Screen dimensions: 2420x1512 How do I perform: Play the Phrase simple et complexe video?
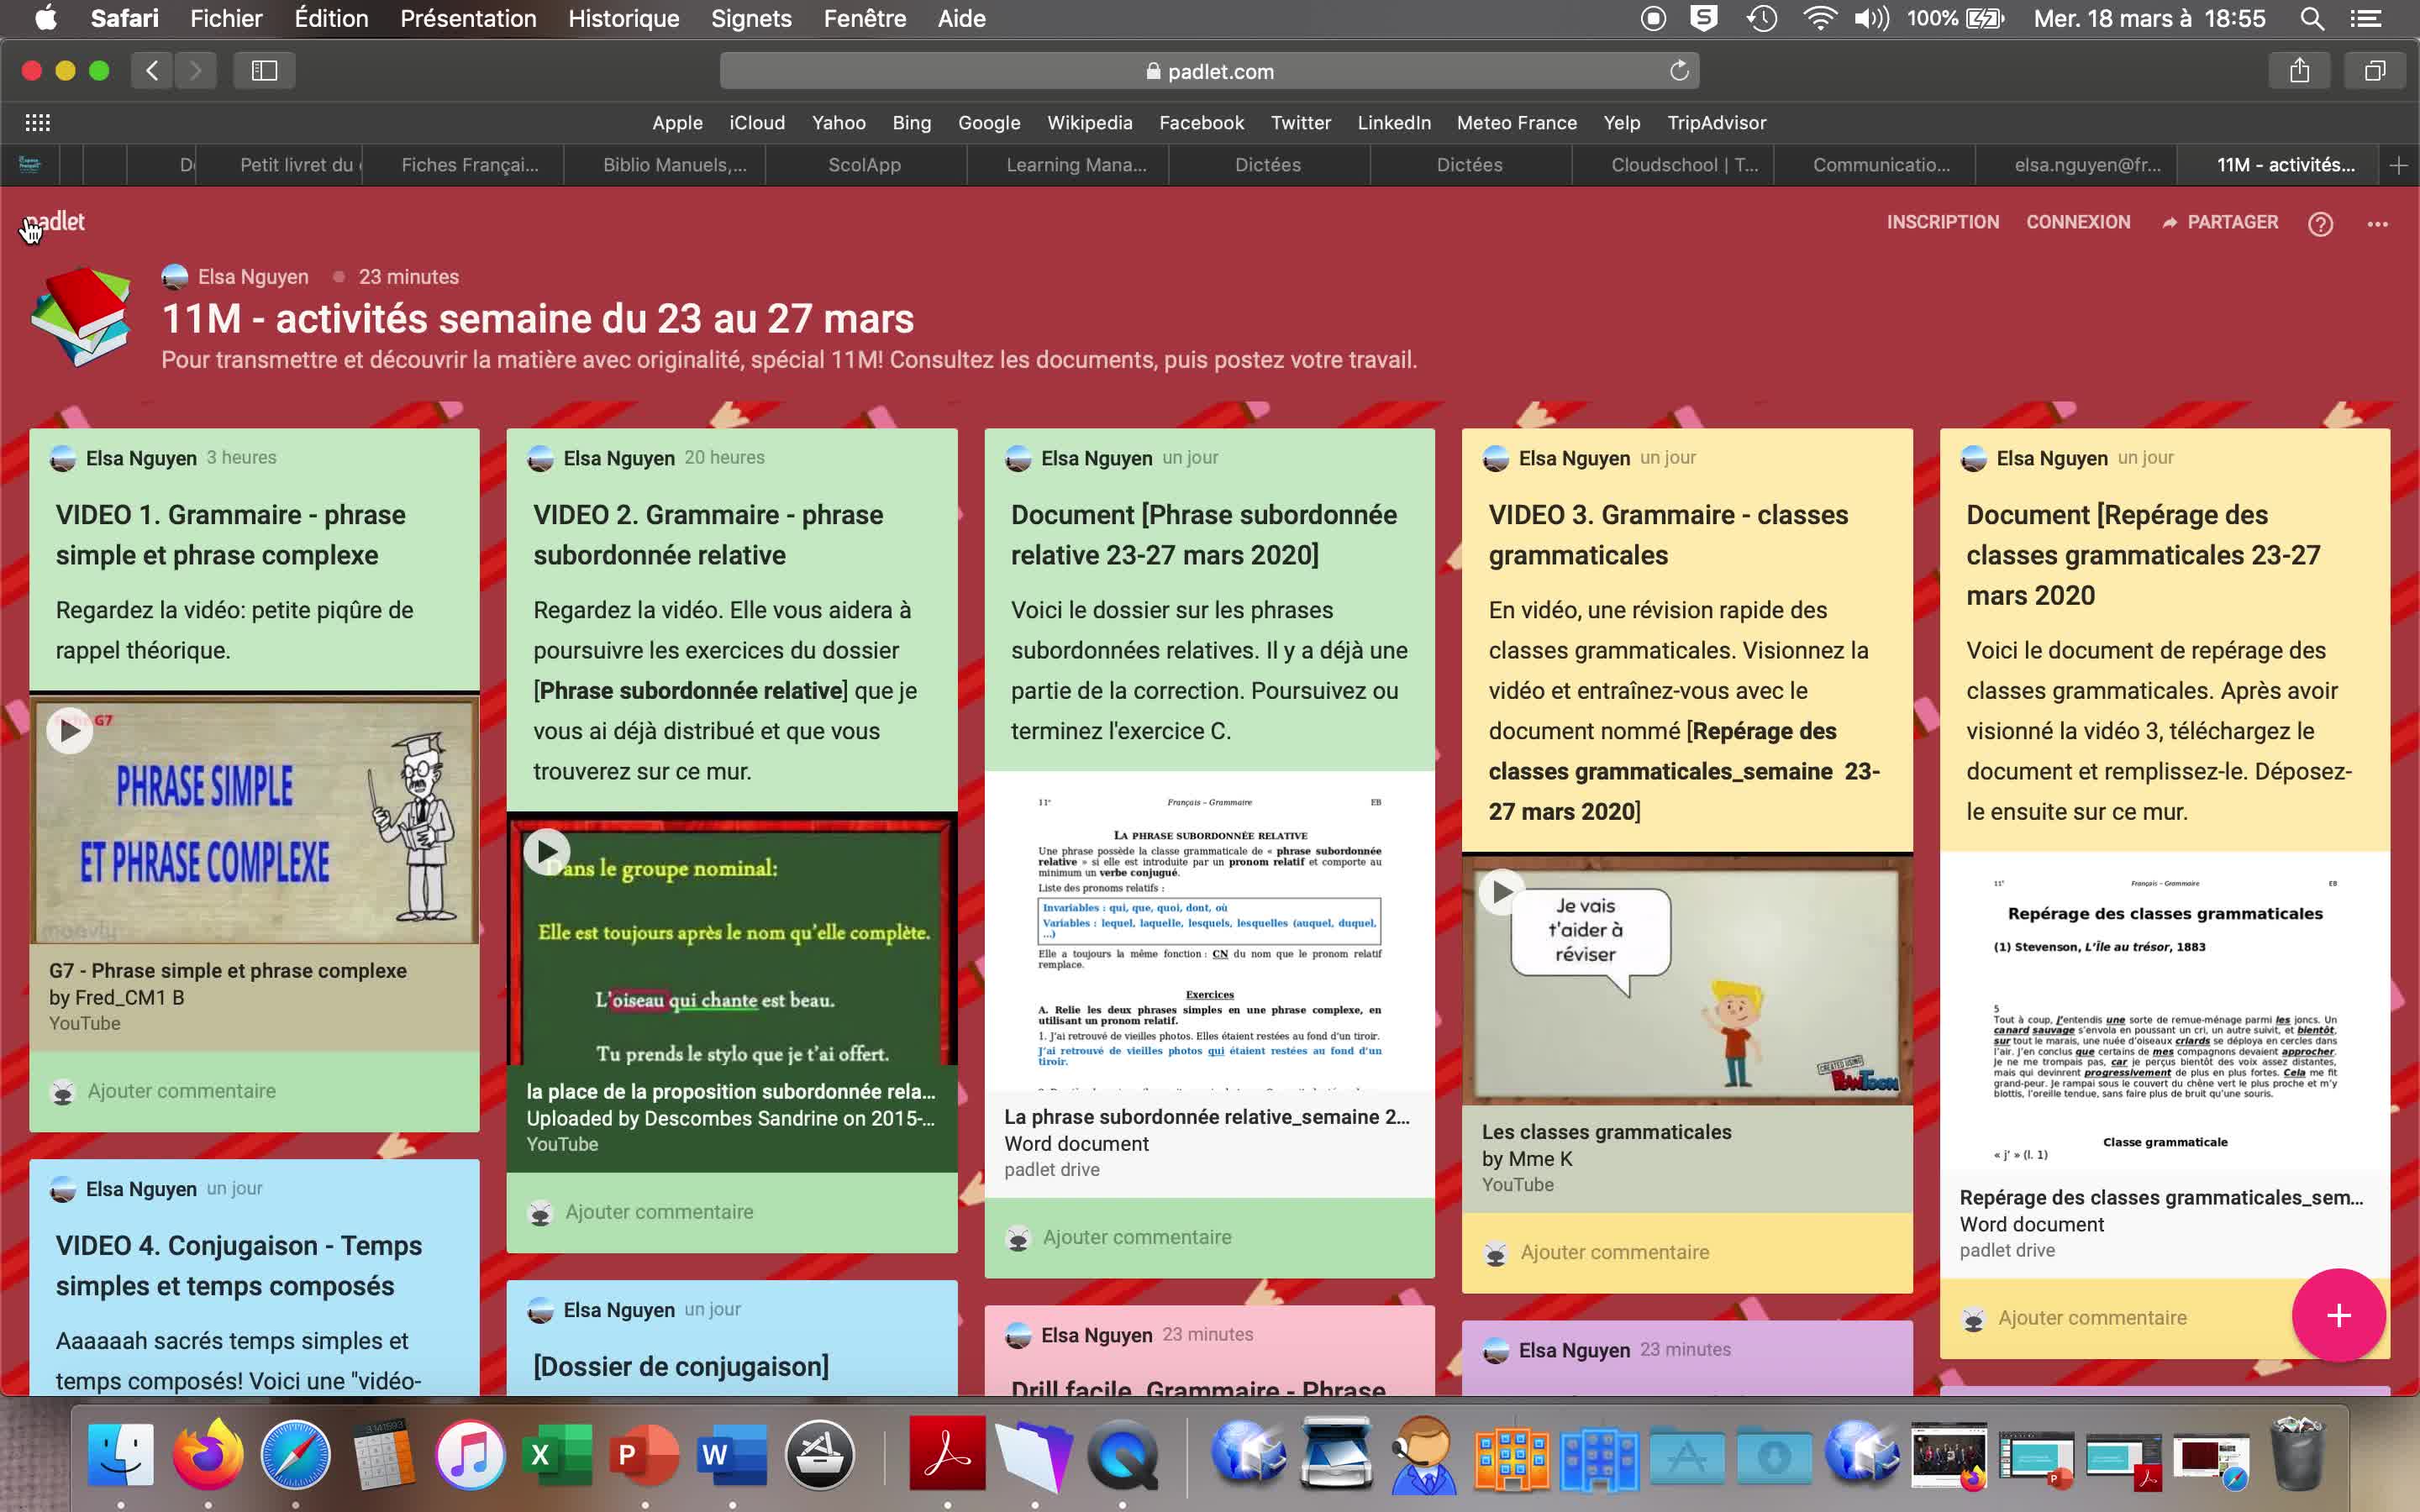70,731
